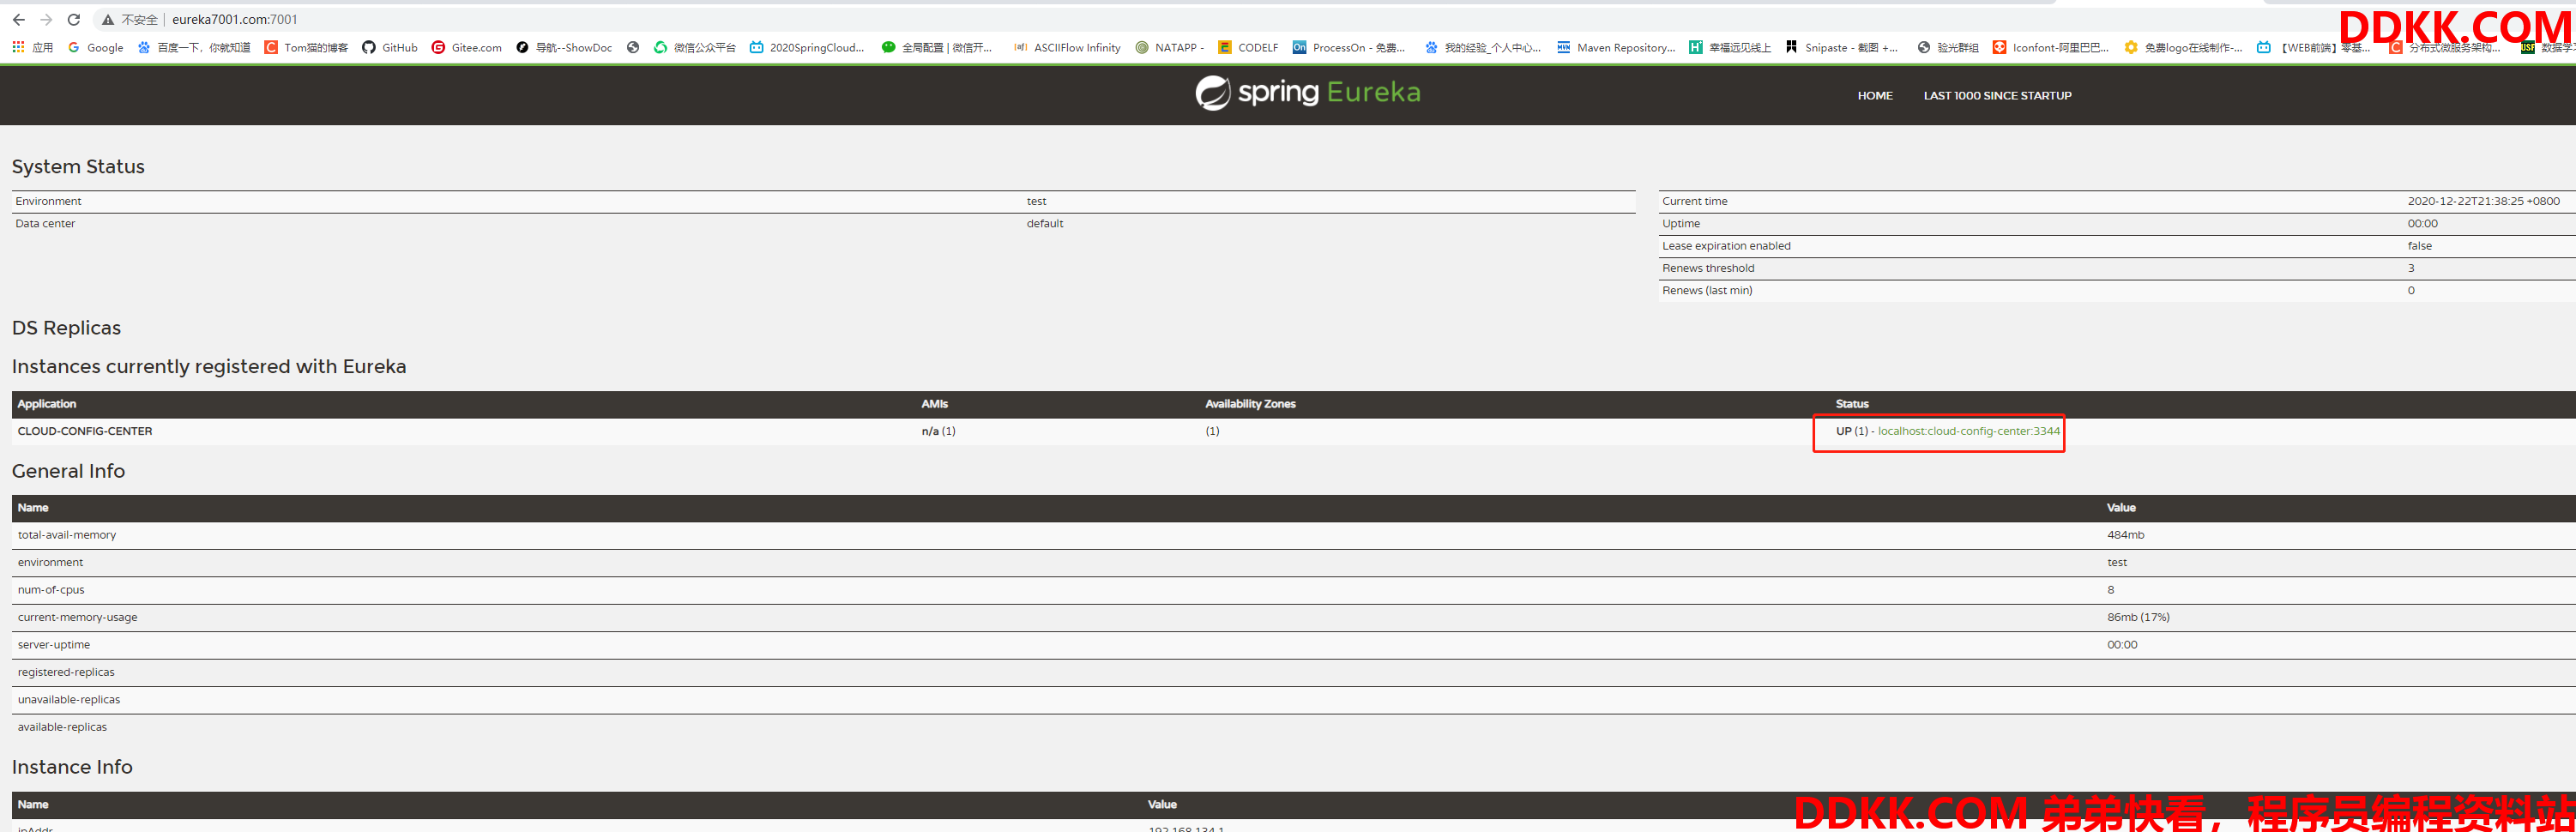Click the Data center value default
Image resolution: width=2576 pixels, height=832 pixels.
[x=1044, y=224]
